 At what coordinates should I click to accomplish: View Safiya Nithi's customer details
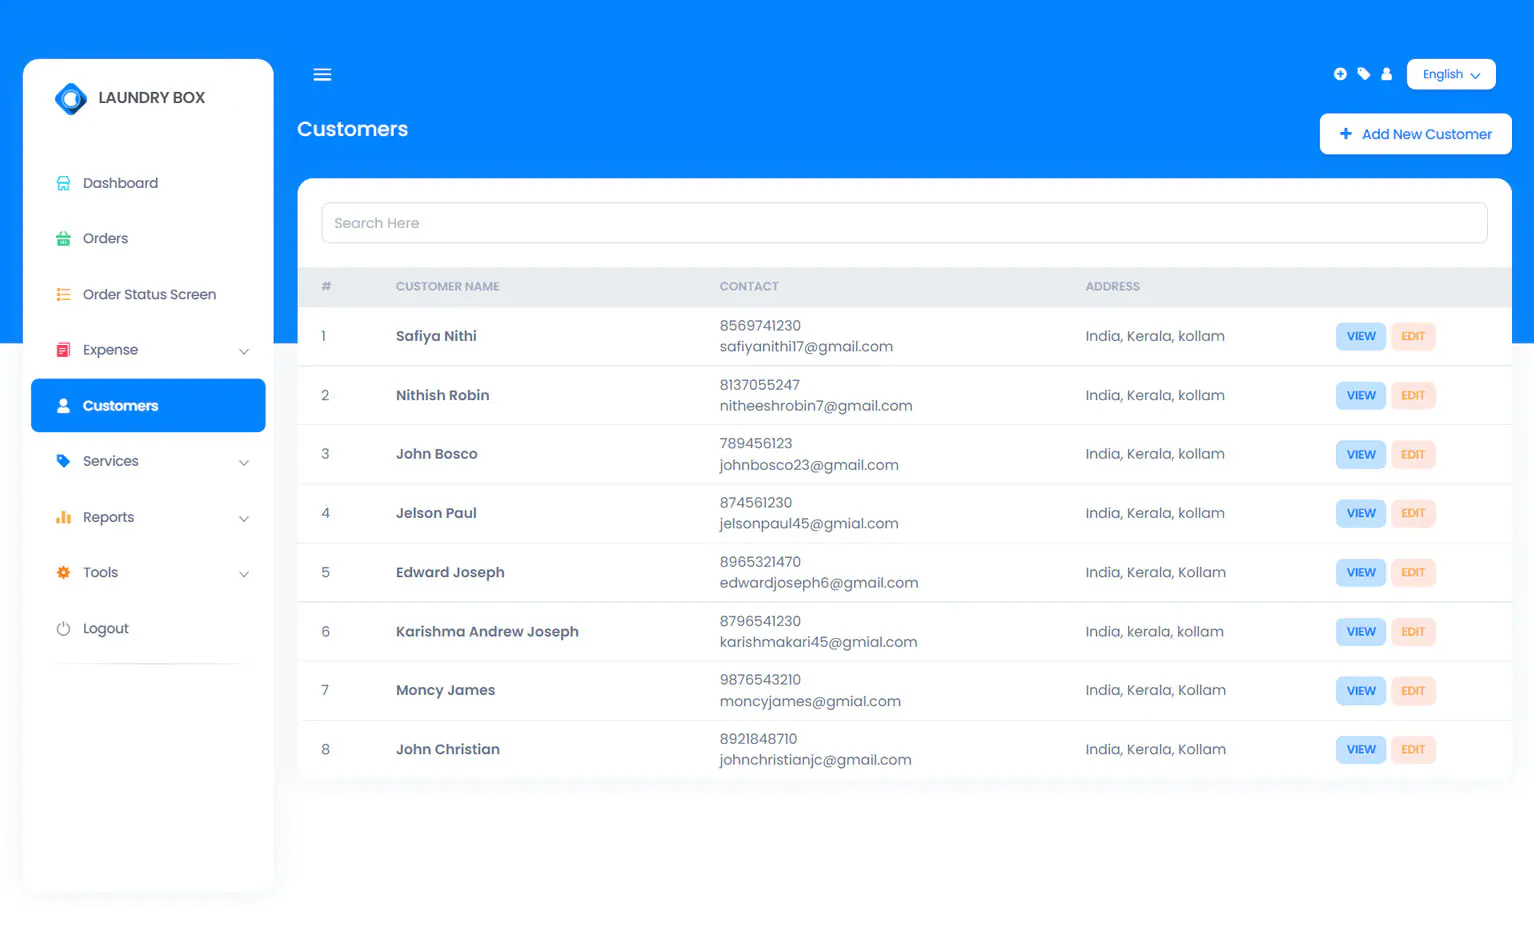pyautogui.click(x=1360, y=337)
